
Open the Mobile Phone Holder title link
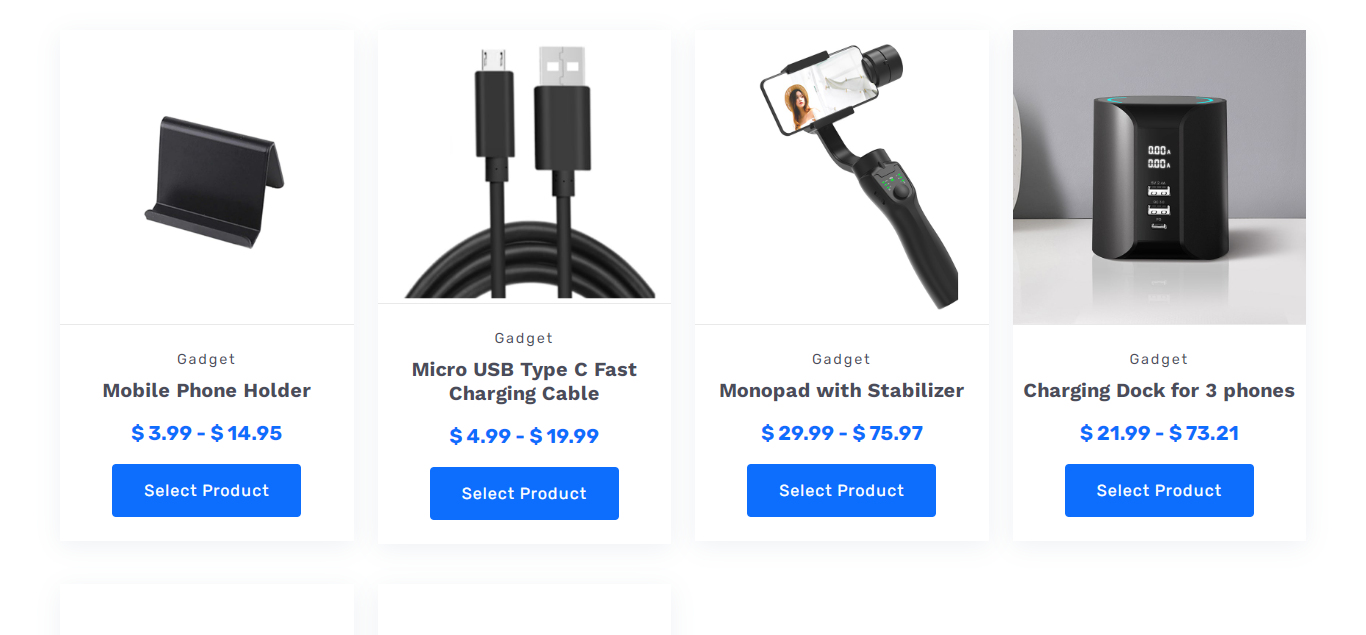click(x=207, y=390)
